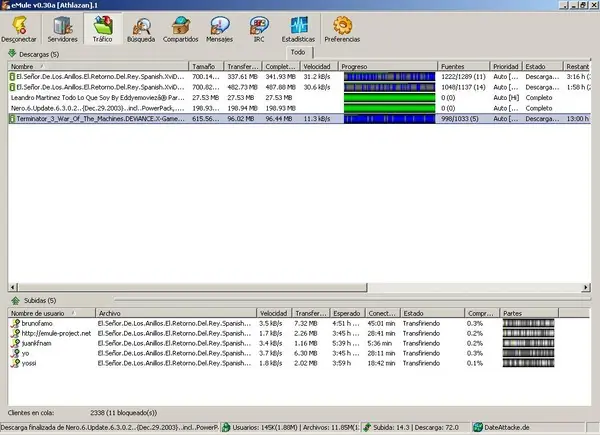600x435 pixels.
Task: Click Clientes en cola count 2338
Action: [x=124, y=413]
